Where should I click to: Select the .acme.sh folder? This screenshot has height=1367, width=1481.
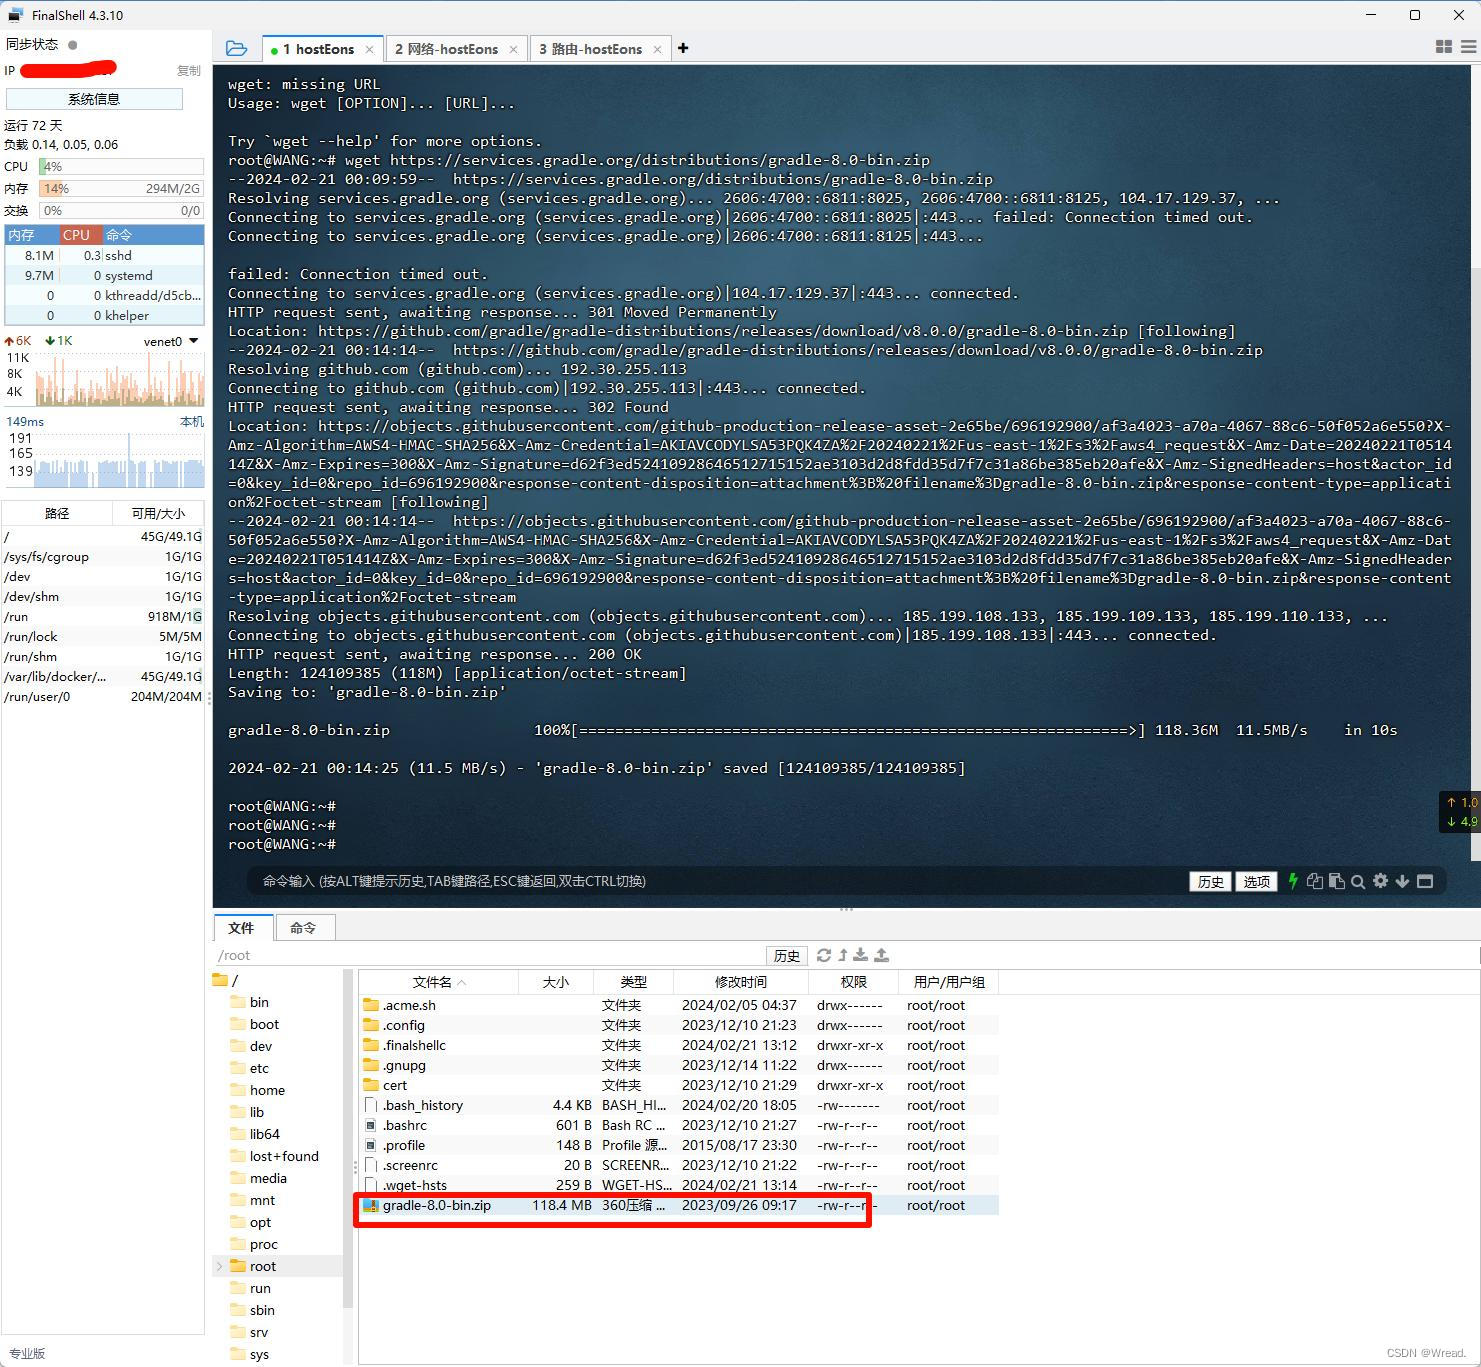(679, 1005)
